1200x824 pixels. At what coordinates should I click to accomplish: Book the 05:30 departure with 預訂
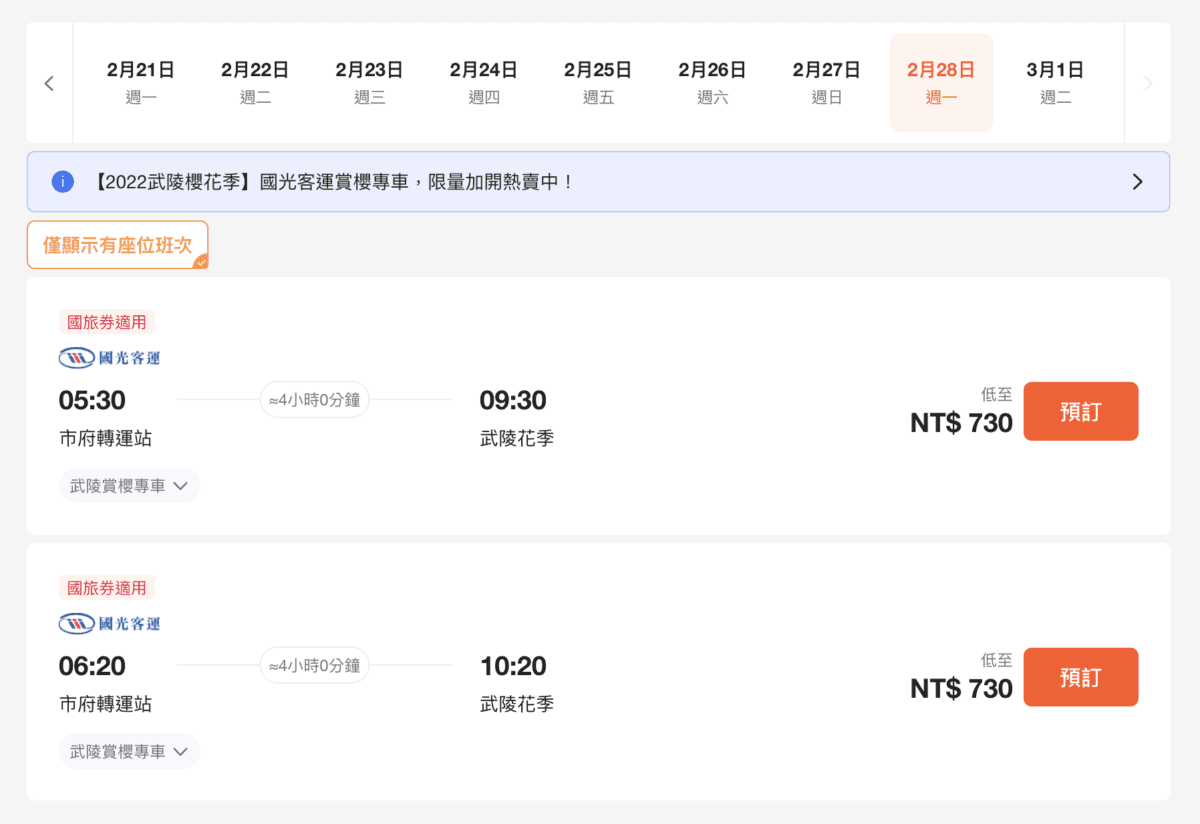tap(1080, 411)
